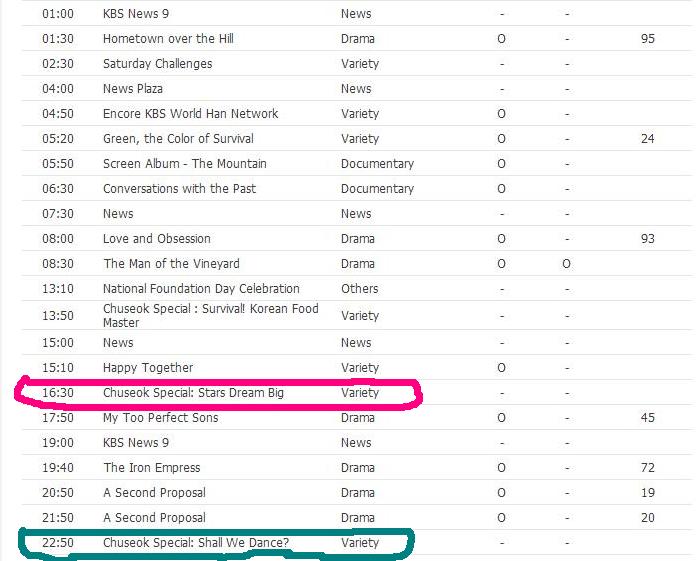Click second O mark in Man of the Vineyard row
Image resolution: width=697 pixels, height=561 pixels.
tap(566, 264)
